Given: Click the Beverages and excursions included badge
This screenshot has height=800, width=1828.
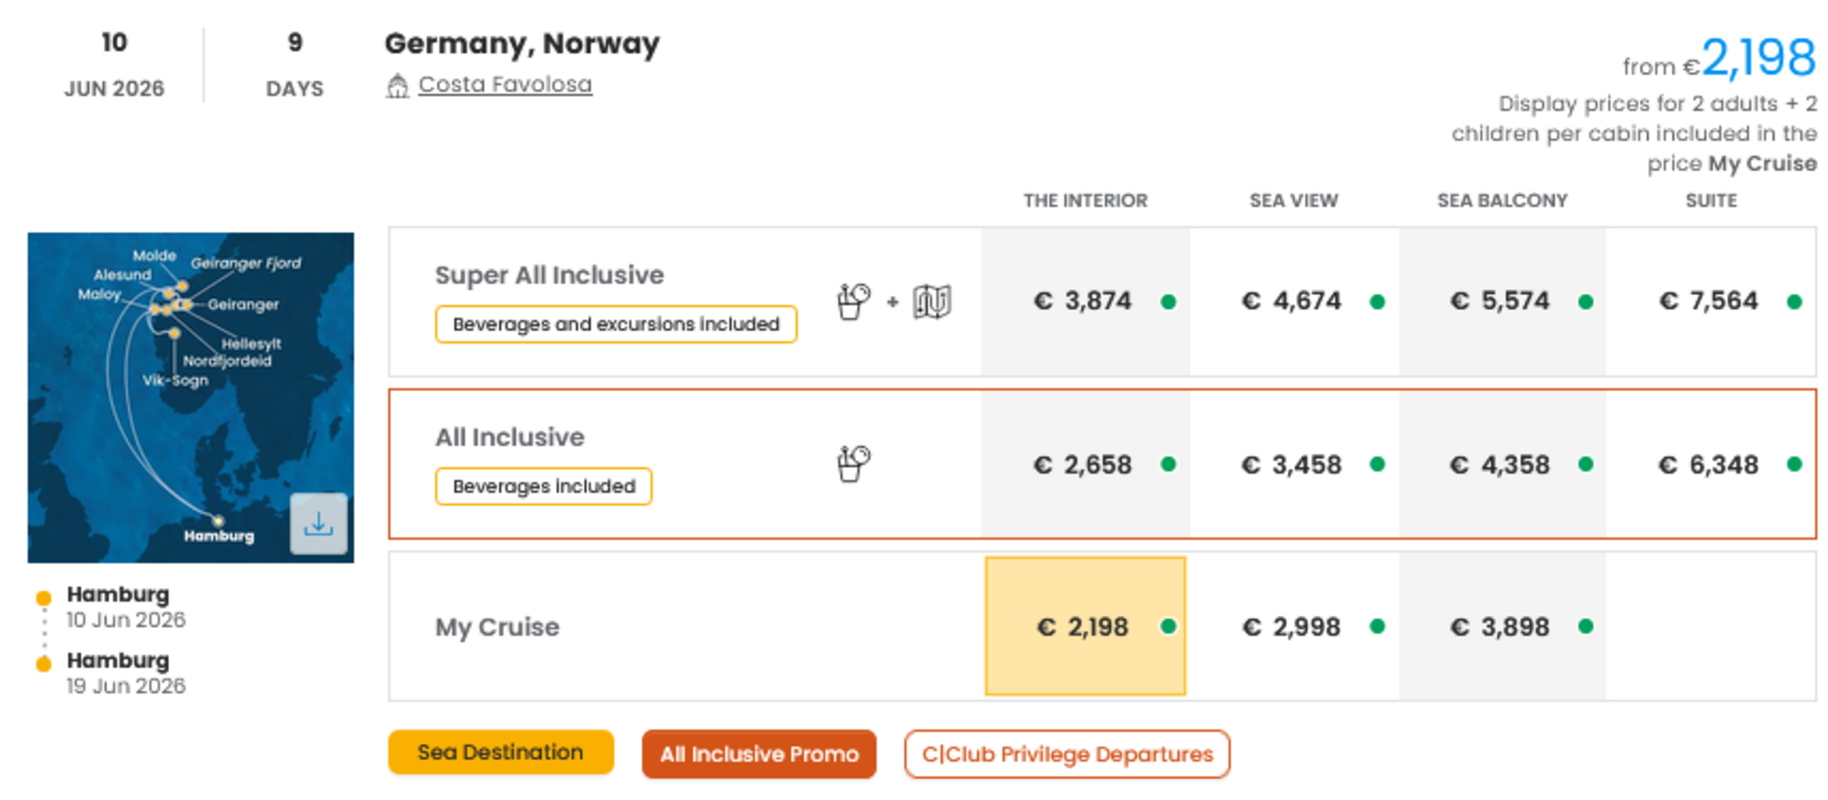Looking at the screenshot, I should [615, 324].
